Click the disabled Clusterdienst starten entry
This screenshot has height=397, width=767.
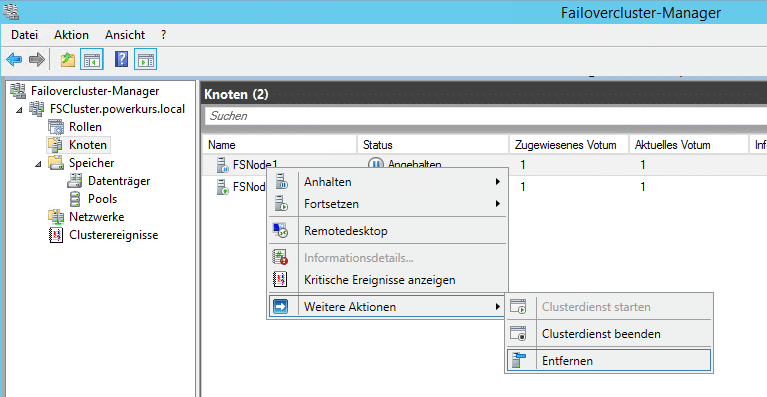(609, 307)
